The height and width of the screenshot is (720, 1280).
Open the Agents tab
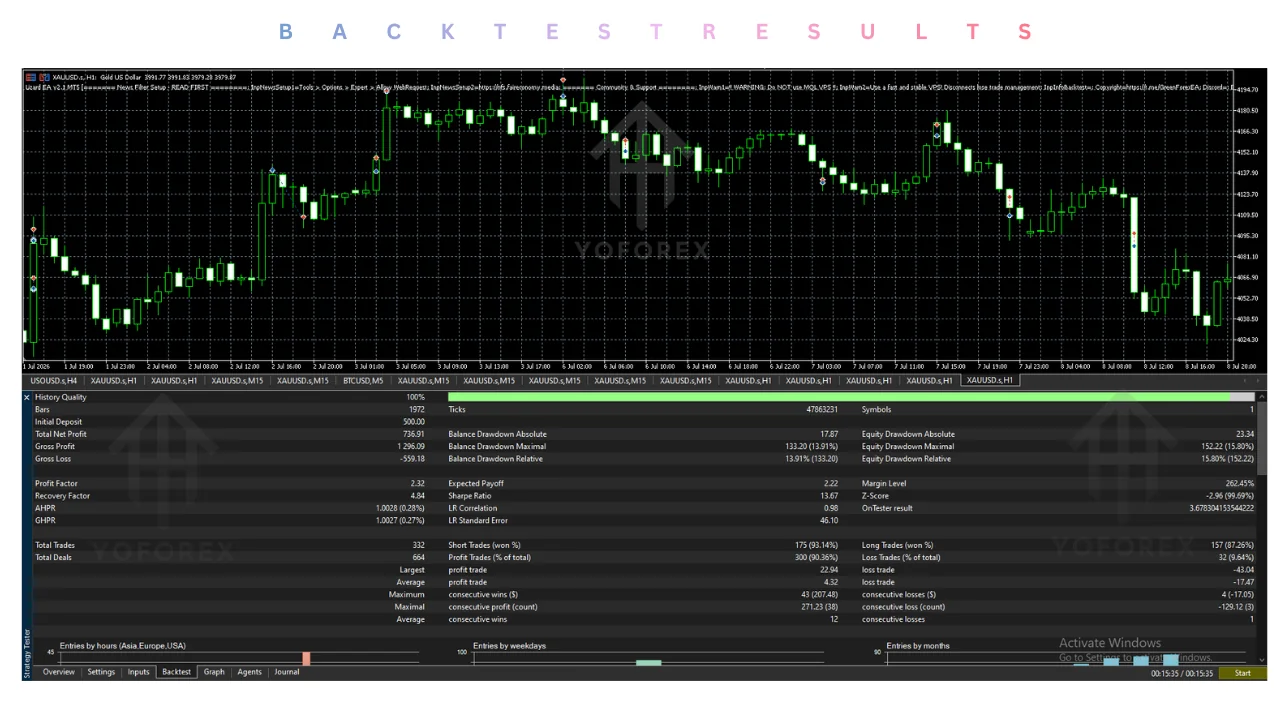250,672
